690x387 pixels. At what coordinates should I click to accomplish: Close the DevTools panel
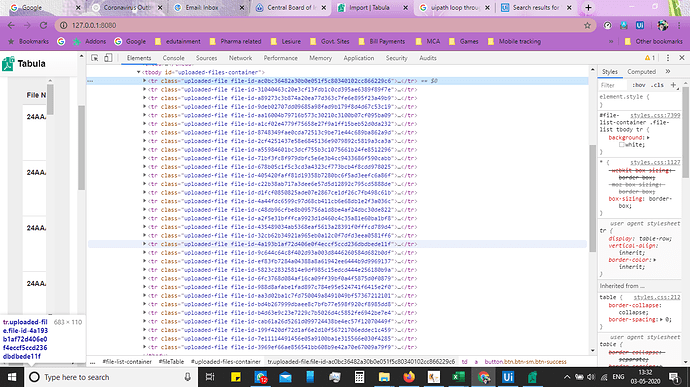click(682, 58)
